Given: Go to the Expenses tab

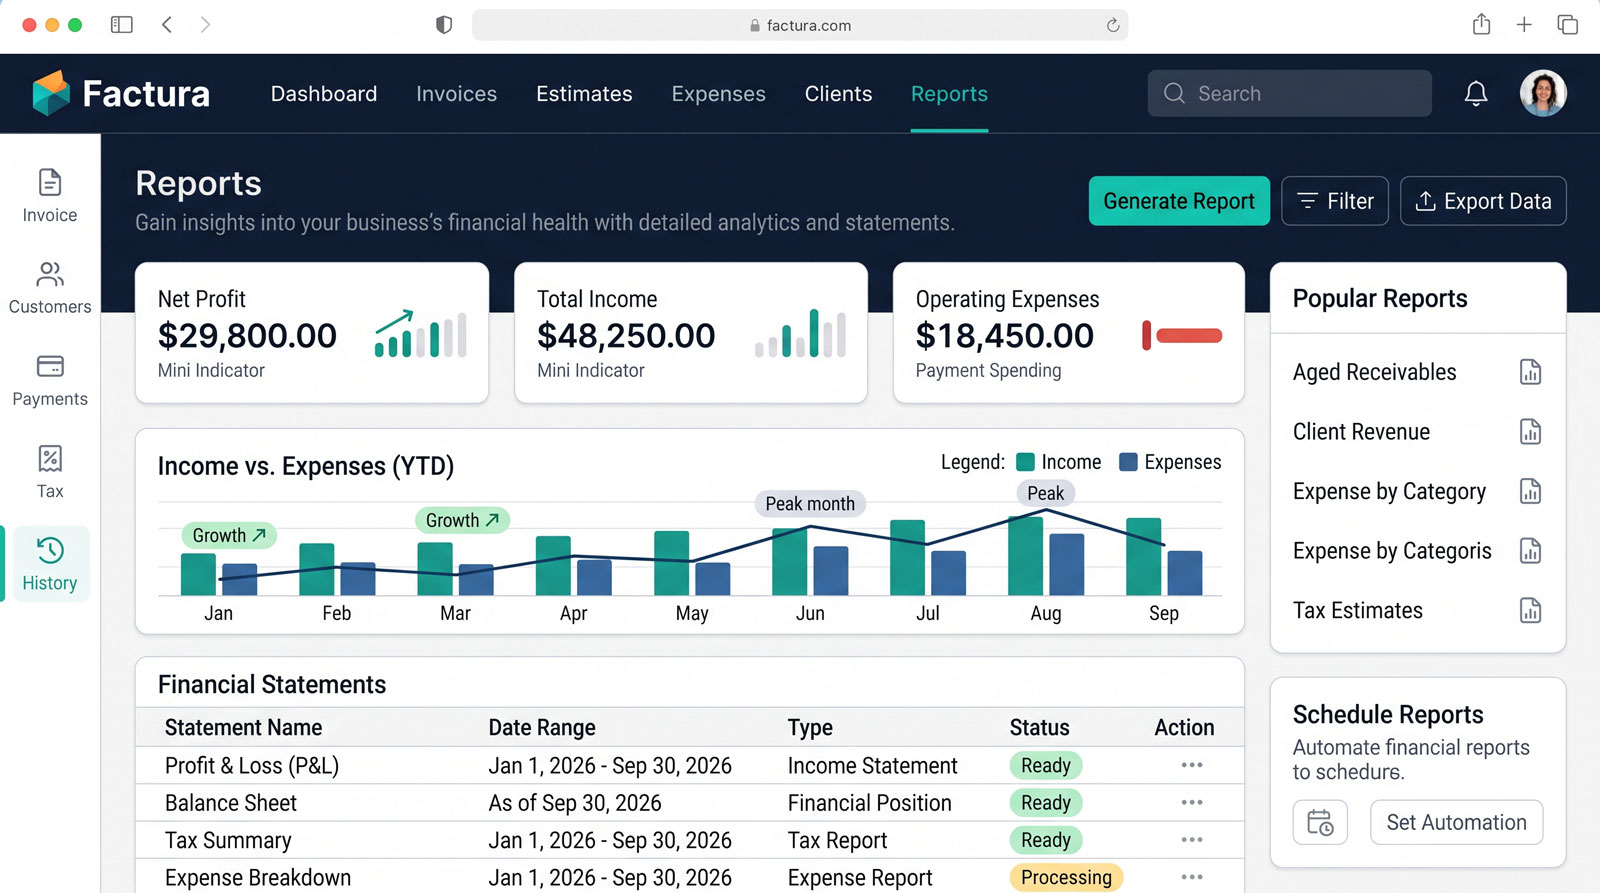Looking at the screenshot, I should click(718, 94).
